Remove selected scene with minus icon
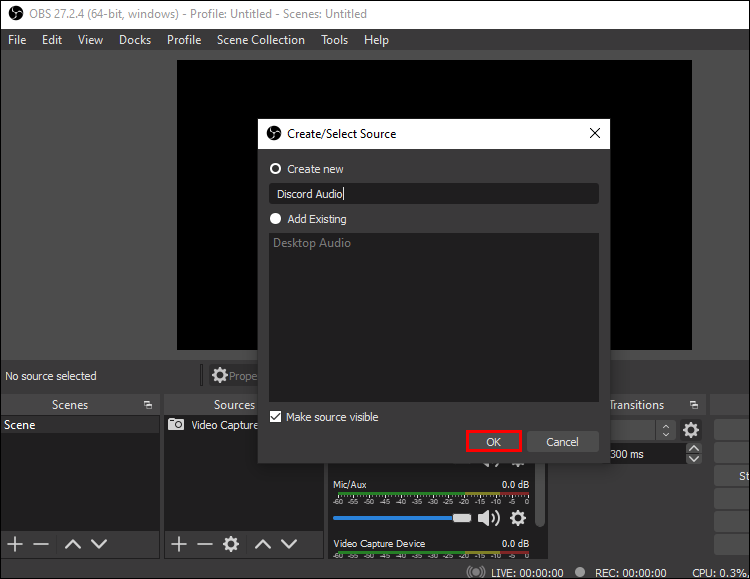The image size is (750, 579). click(x=41, y=544)
